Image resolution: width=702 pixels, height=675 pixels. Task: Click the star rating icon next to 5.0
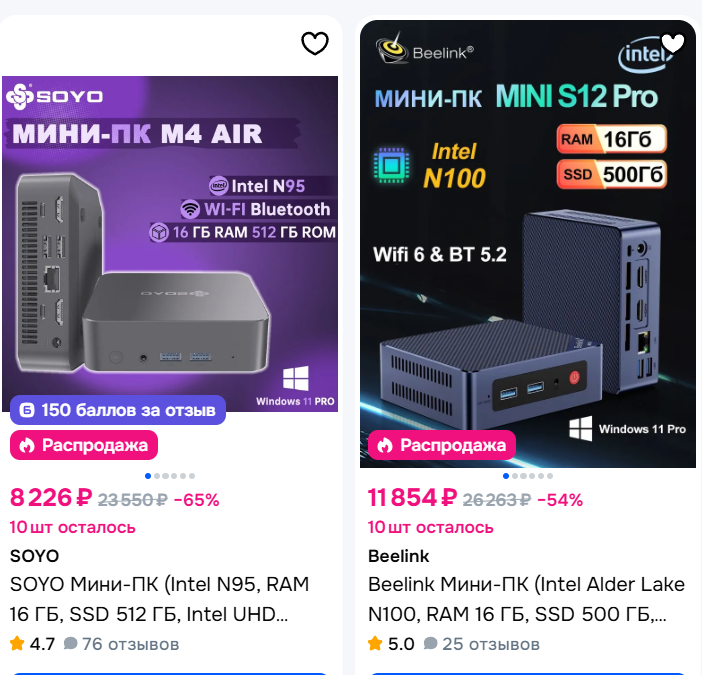[375, 644]
